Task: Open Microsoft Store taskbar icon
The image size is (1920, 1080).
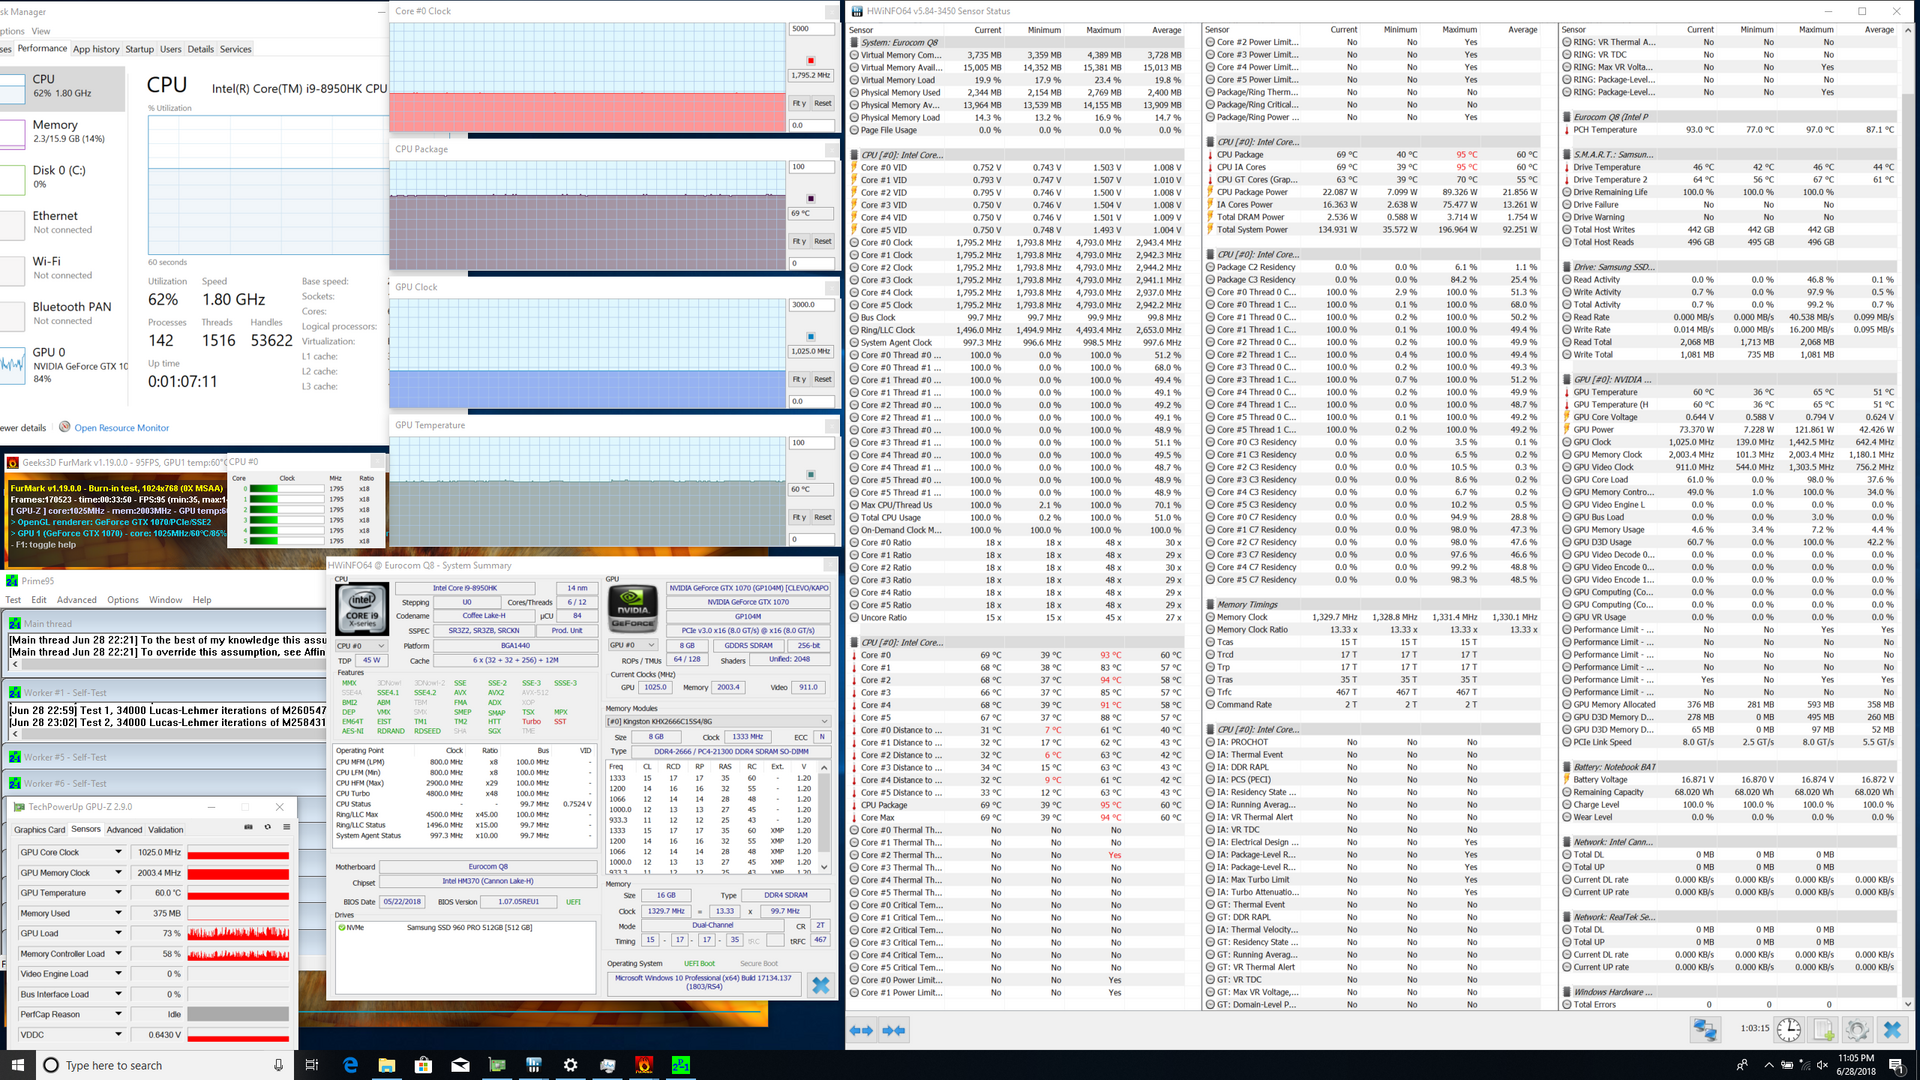Action: pos(423,1065)
